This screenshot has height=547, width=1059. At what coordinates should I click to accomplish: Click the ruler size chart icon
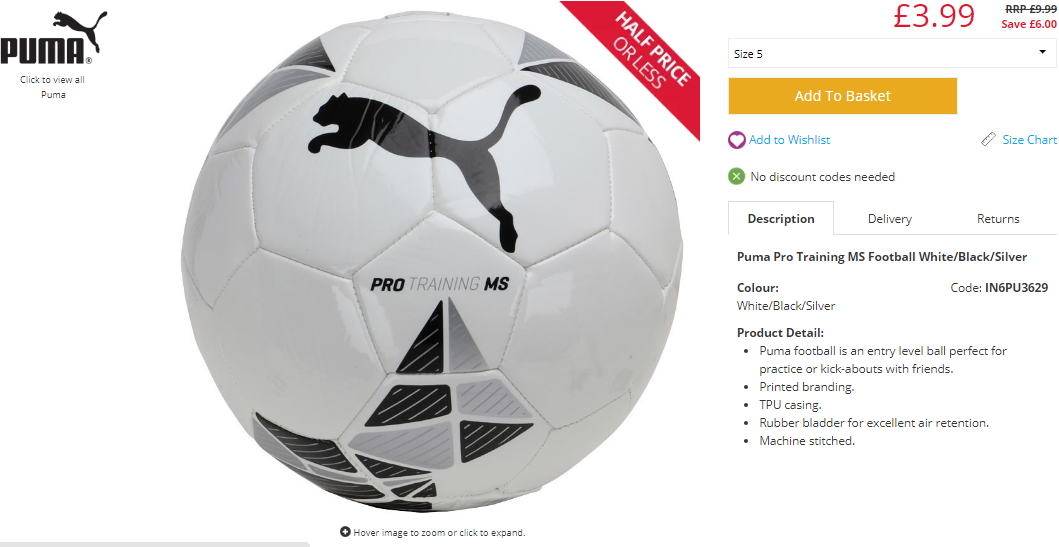(x=989, y=140)
